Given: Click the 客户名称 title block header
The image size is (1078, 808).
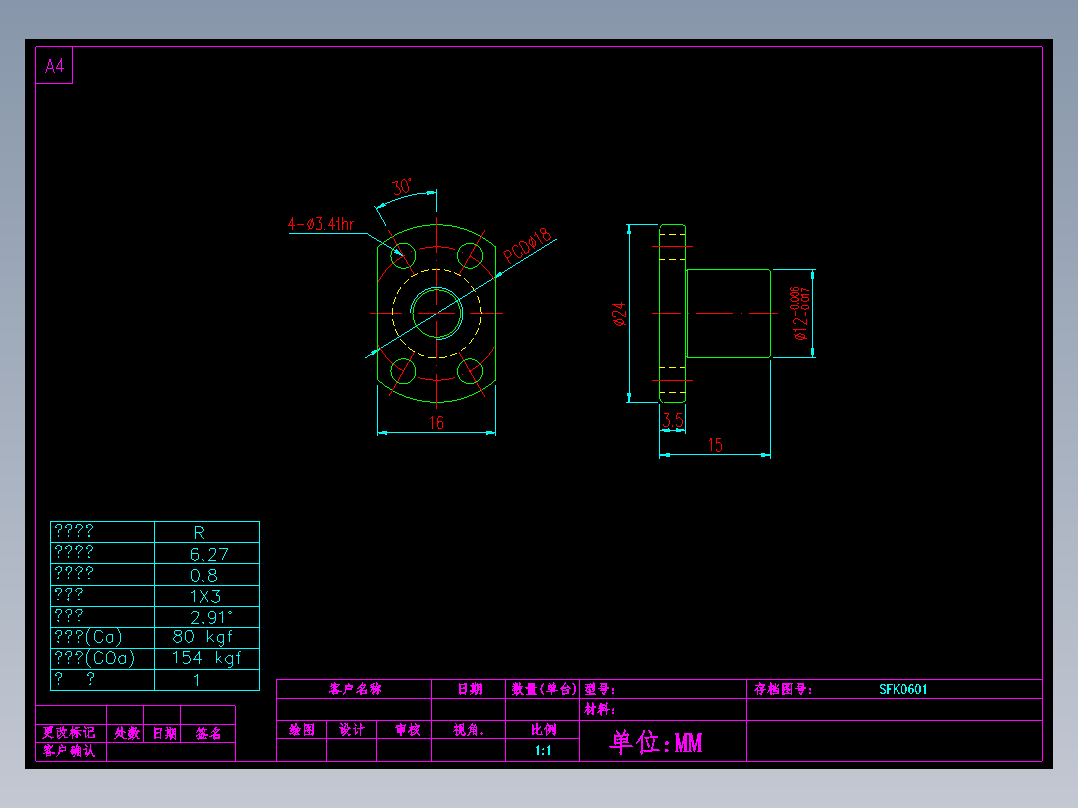Looking at the screenshot, I should coord(355,689).
